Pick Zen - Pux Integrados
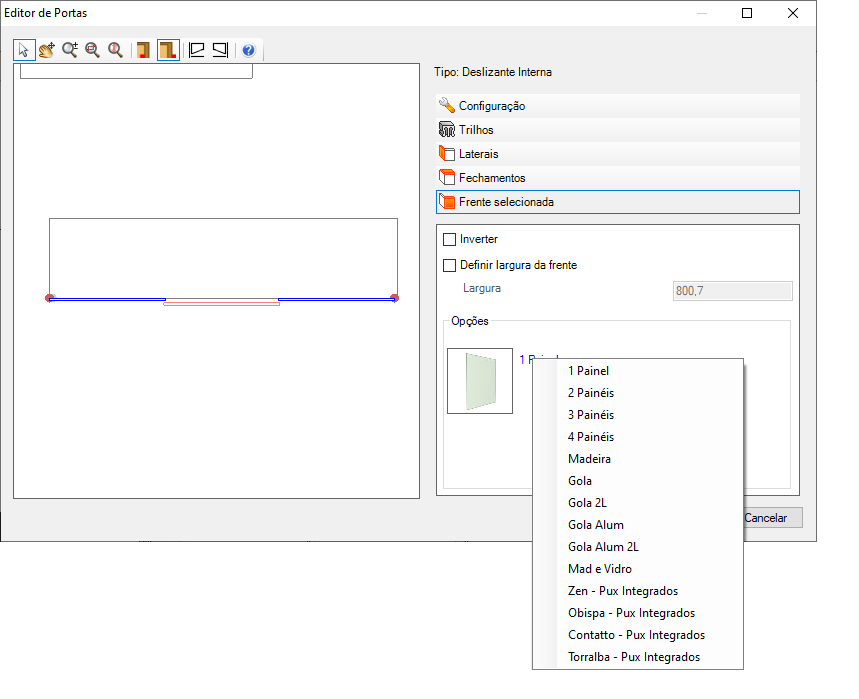 click(638, 591)
